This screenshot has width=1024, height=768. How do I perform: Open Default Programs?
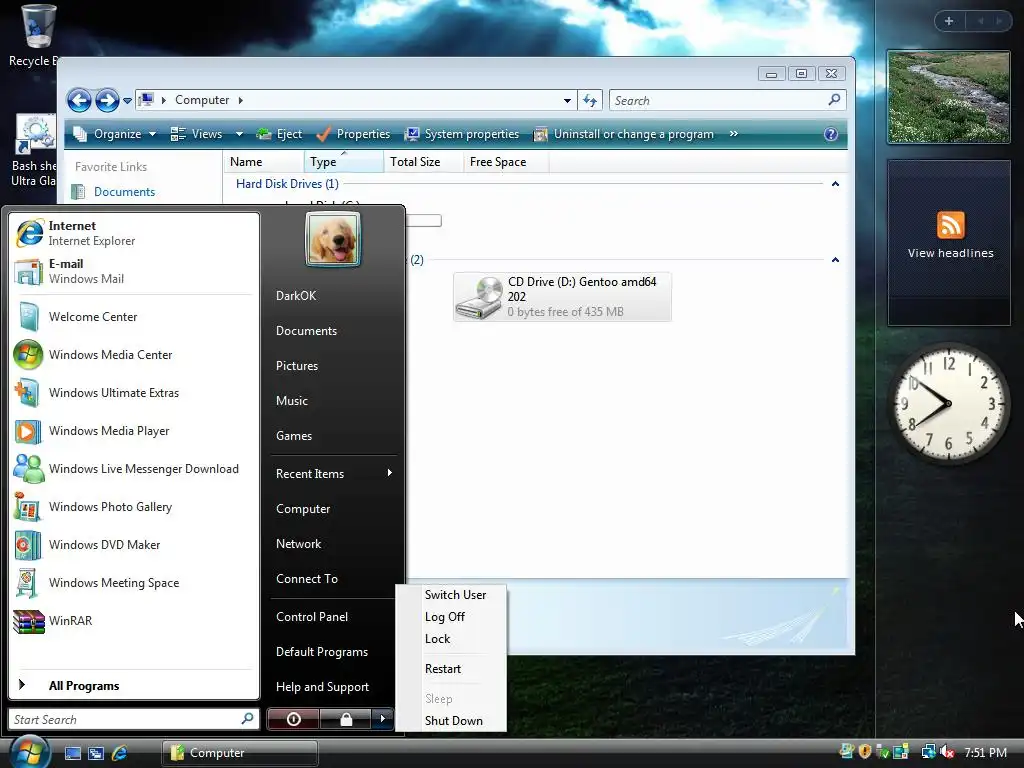(x=333, y=652)
